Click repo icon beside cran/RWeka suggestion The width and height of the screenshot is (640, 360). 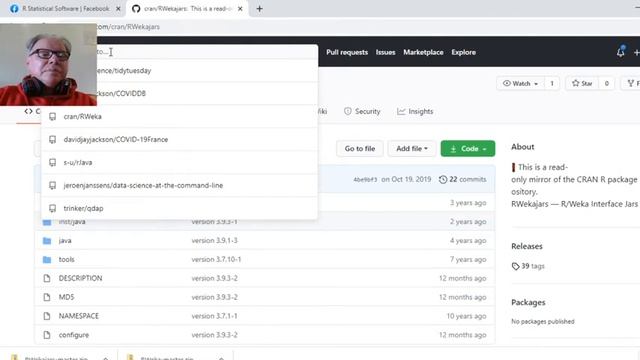(x=52, y=117)
